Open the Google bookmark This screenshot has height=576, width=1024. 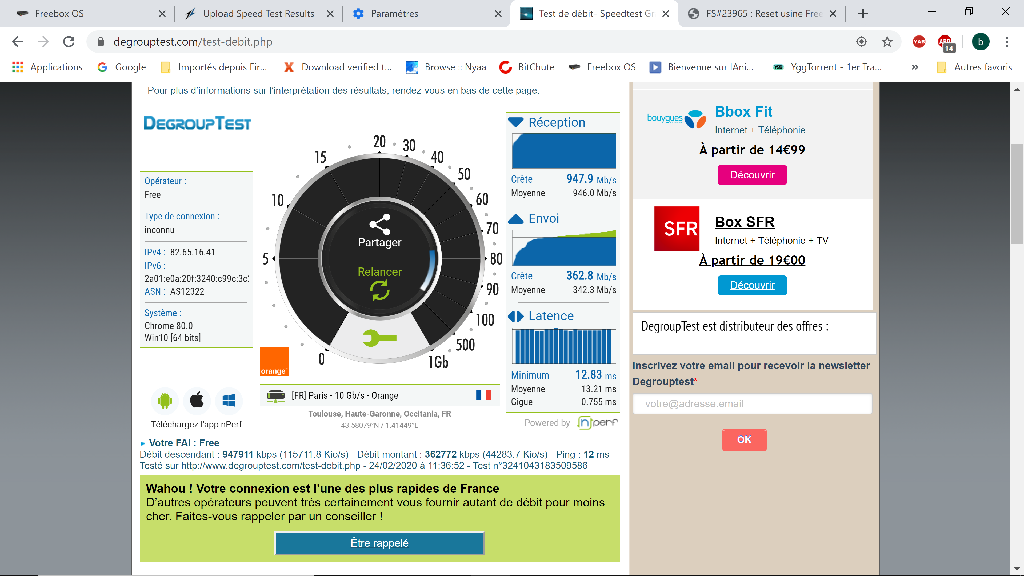click(x=121, y=67)
